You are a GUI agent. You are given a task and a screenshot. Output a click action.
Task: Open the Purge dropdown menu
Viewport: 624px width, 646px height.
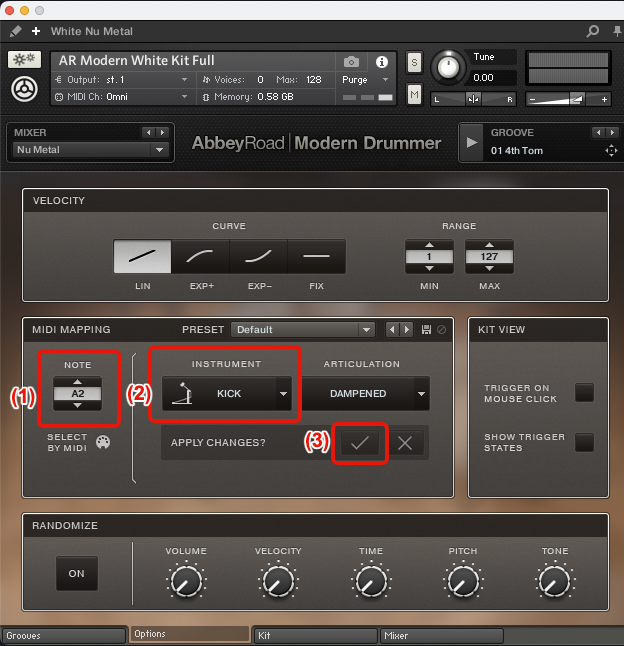coord(365,80)
